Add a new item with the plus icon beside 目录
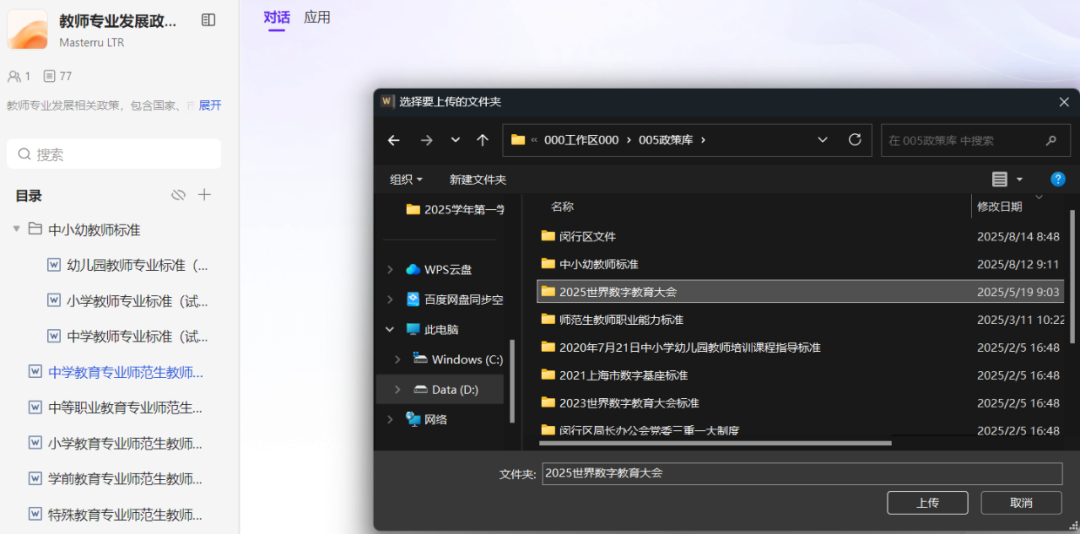The height and width of the screenshot is (534, 1080). 205,195
